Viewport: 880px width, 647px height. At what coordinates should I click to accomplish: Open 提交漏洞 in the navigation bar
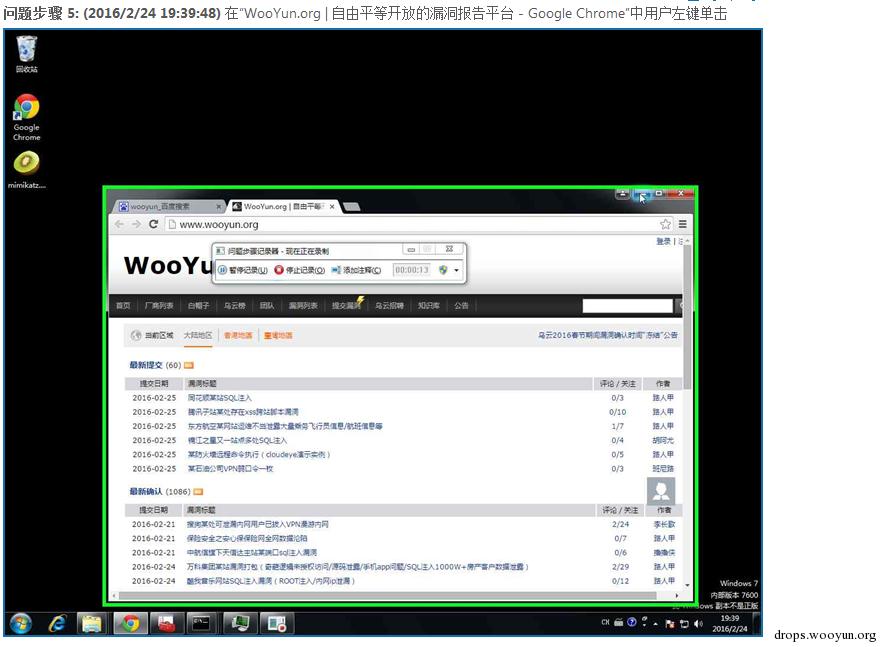pyautogui.click(x=346, y=305)
